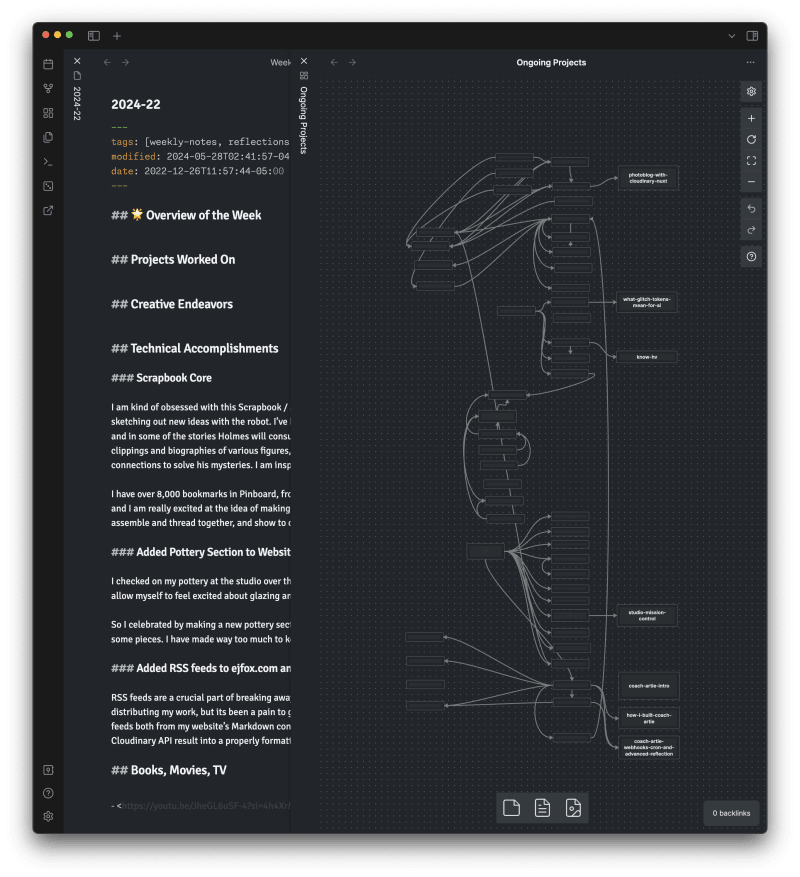This screenshot has height=877, width=800.
Task: Click Added RSS feeds heading
Action: click(x=201, y=668)
